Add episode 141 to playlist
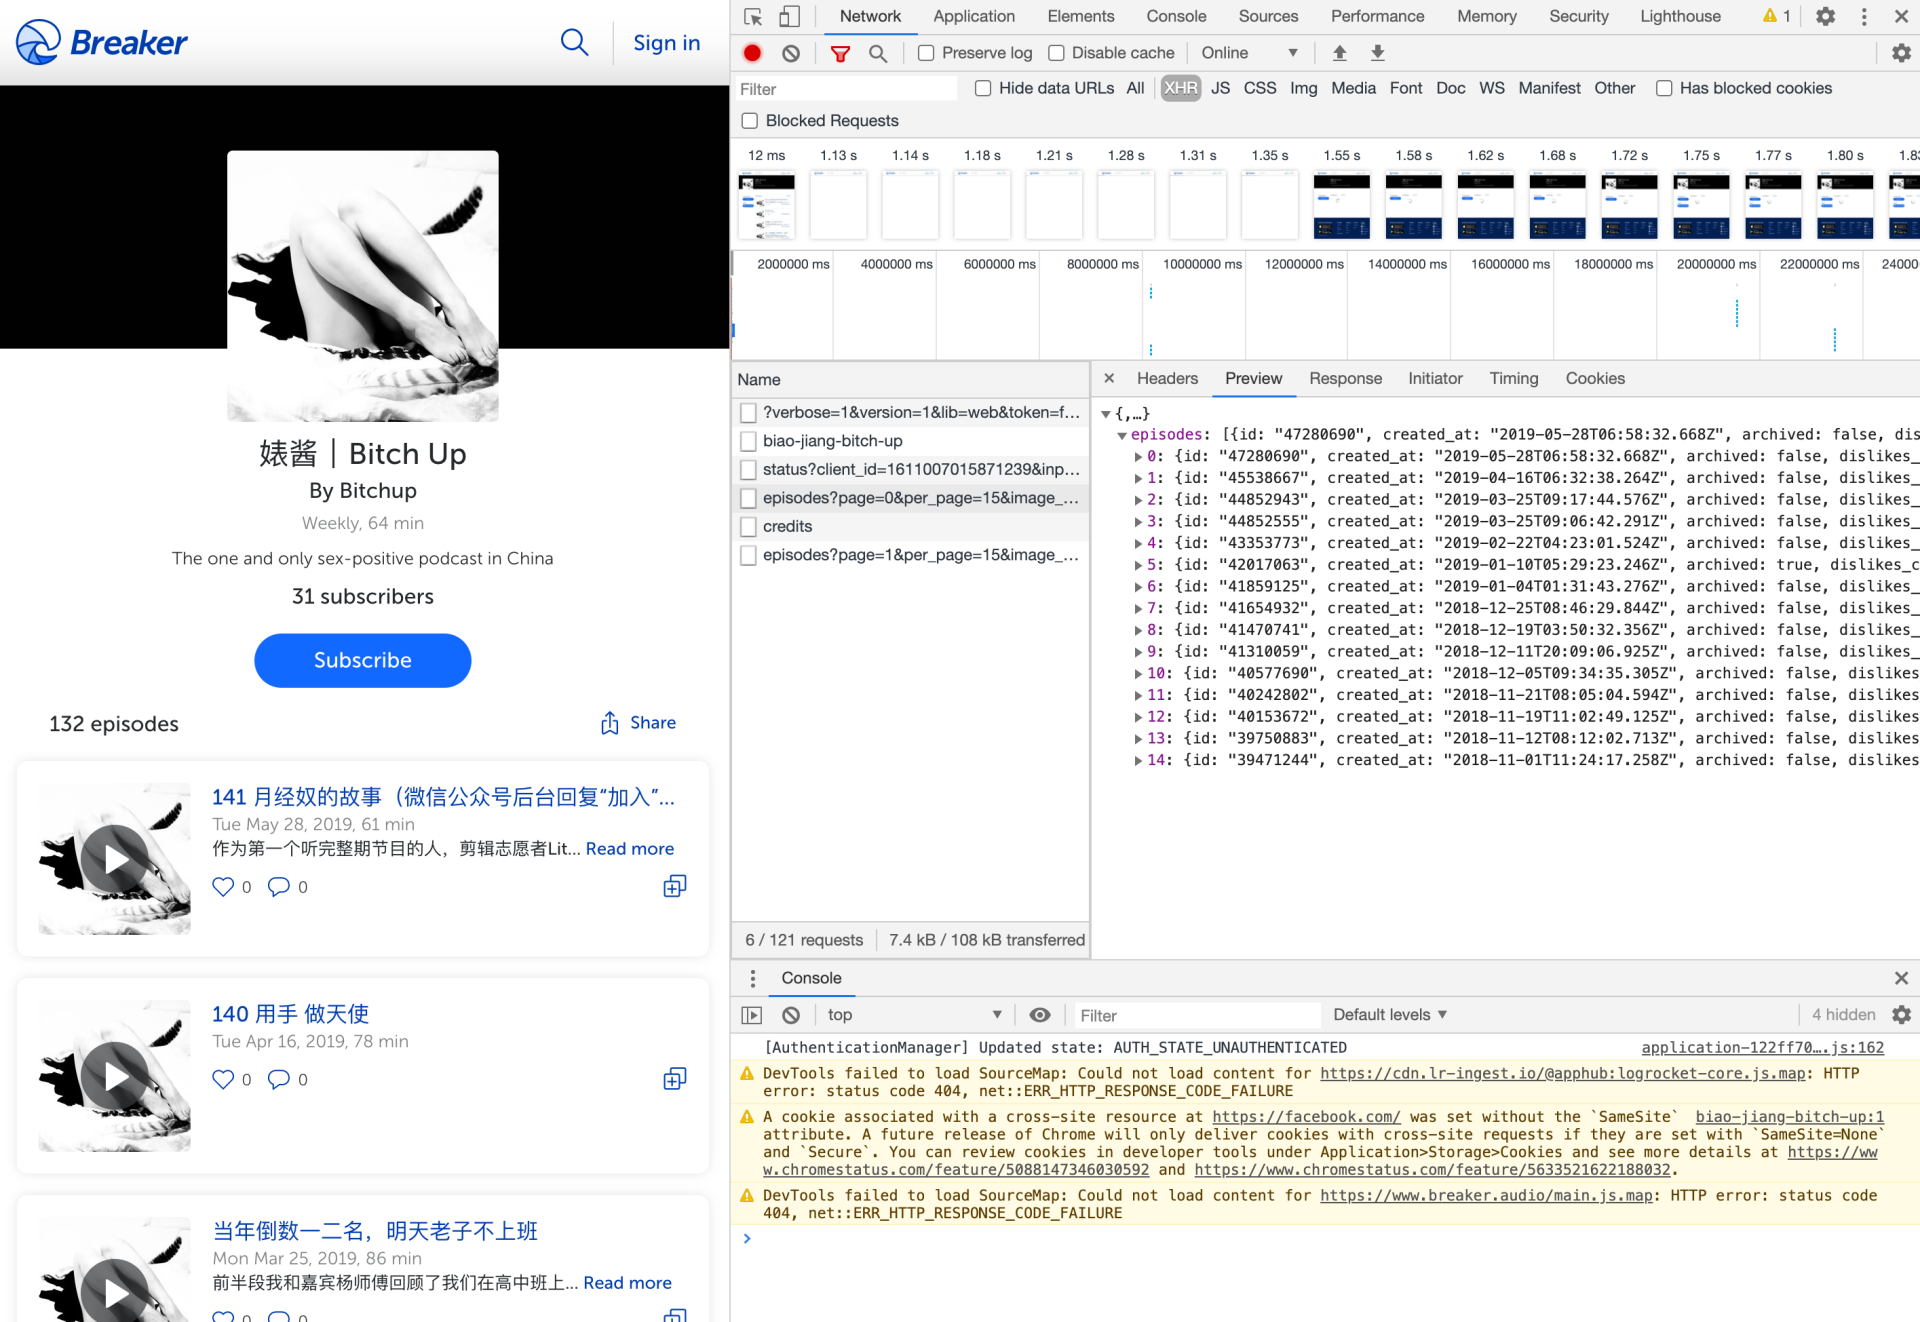This screenshot has width=1920, height=1322. (x=675, y=887)
